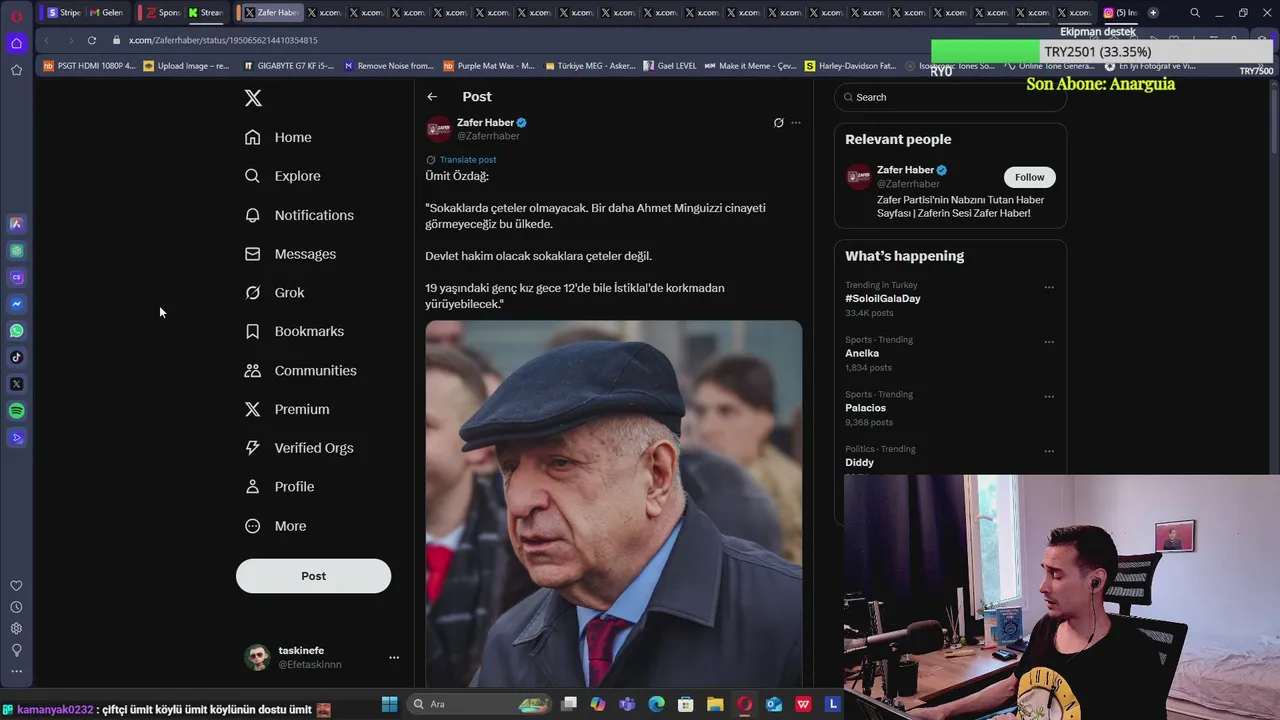Click the X Search input field
Viewport: 1280px width, 720px height.
click(950, 97)
